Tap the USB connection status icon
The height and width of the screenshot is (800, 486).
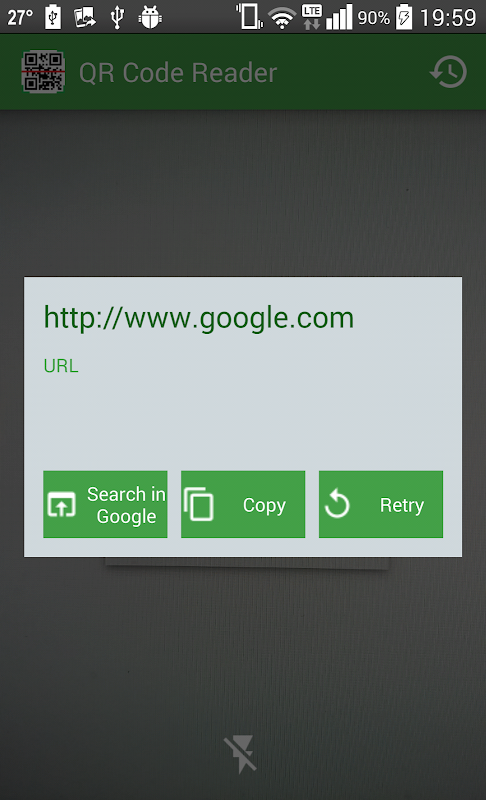click(117, 17)
